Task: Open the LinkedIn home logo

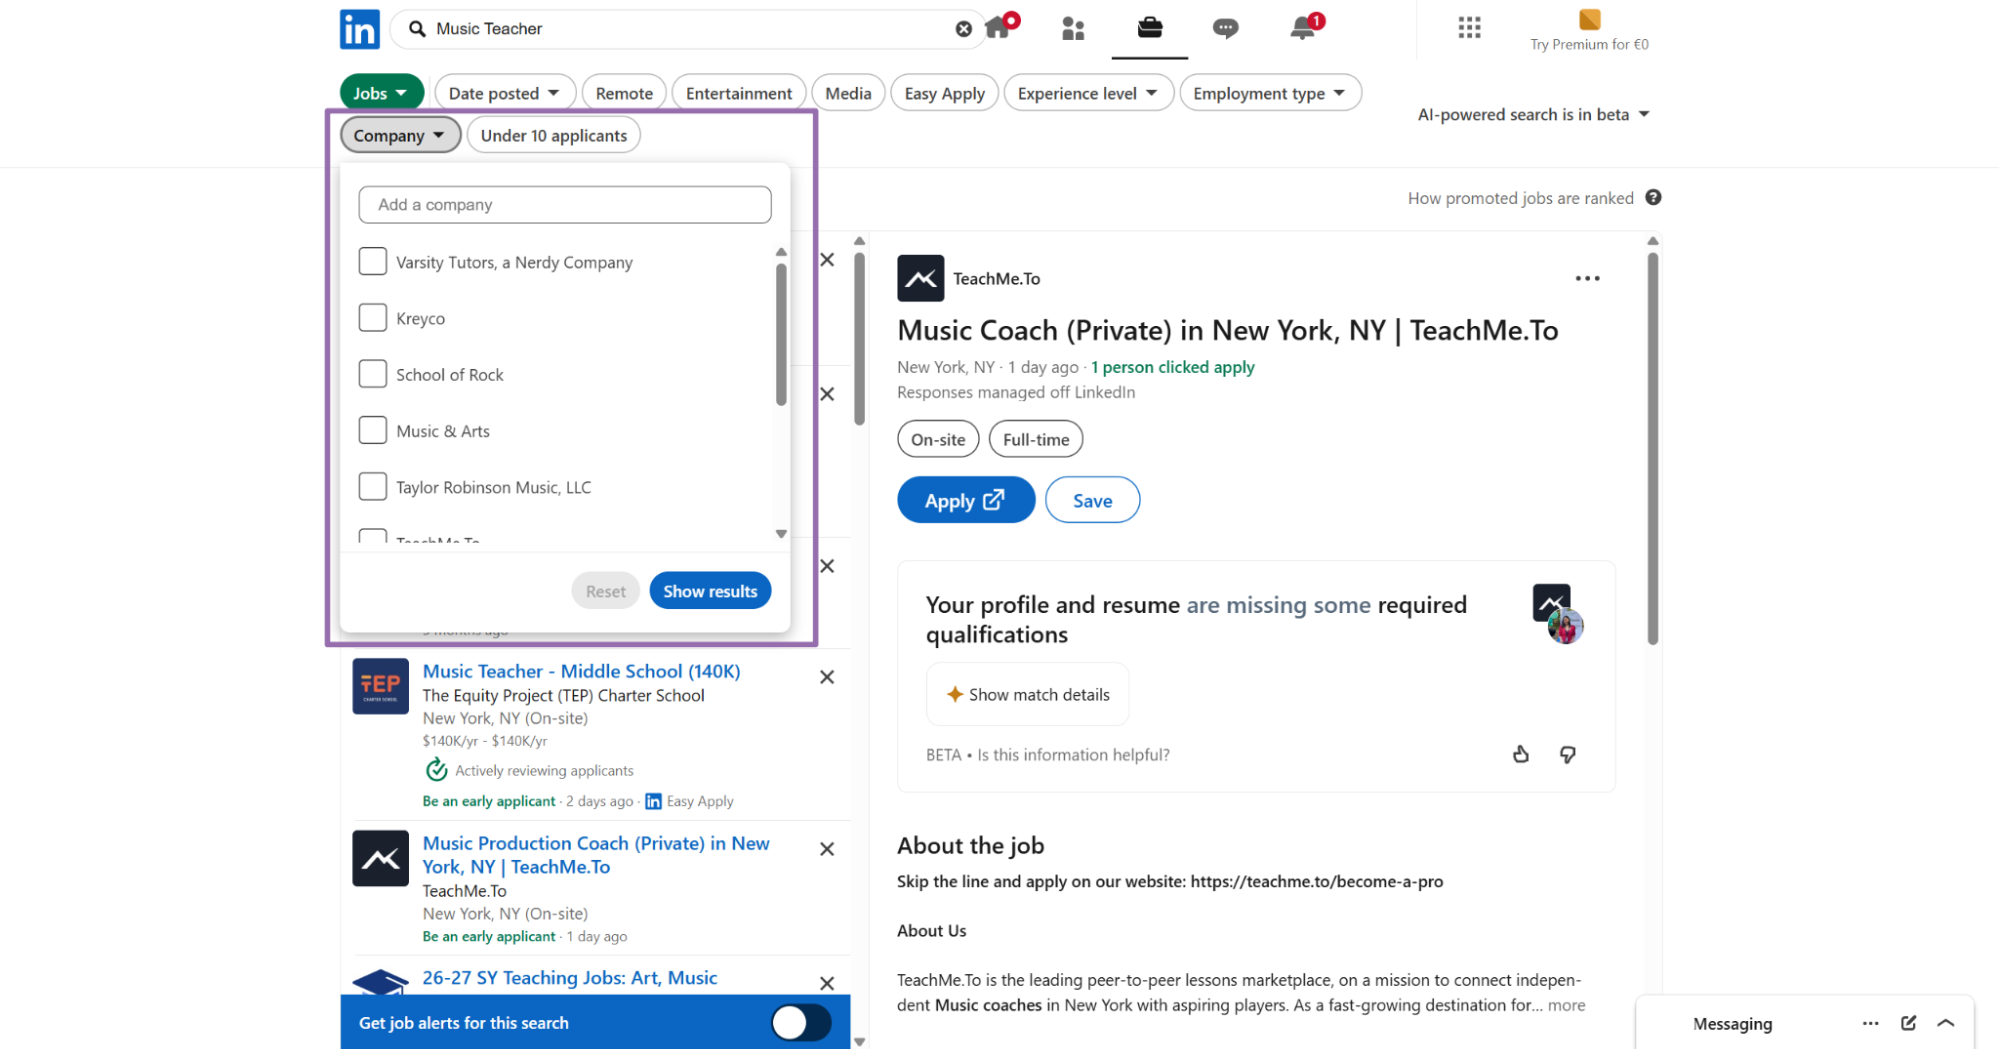Action: pyautogui.click(x=359, y=29)
